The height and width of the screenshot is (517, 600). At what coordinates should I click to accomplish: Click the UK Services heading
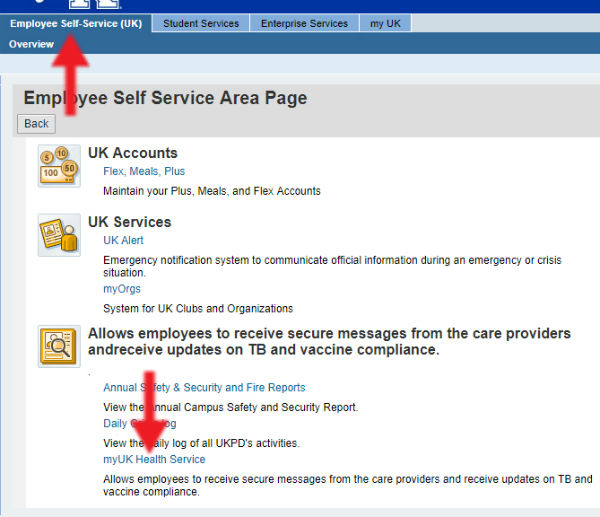129,222
